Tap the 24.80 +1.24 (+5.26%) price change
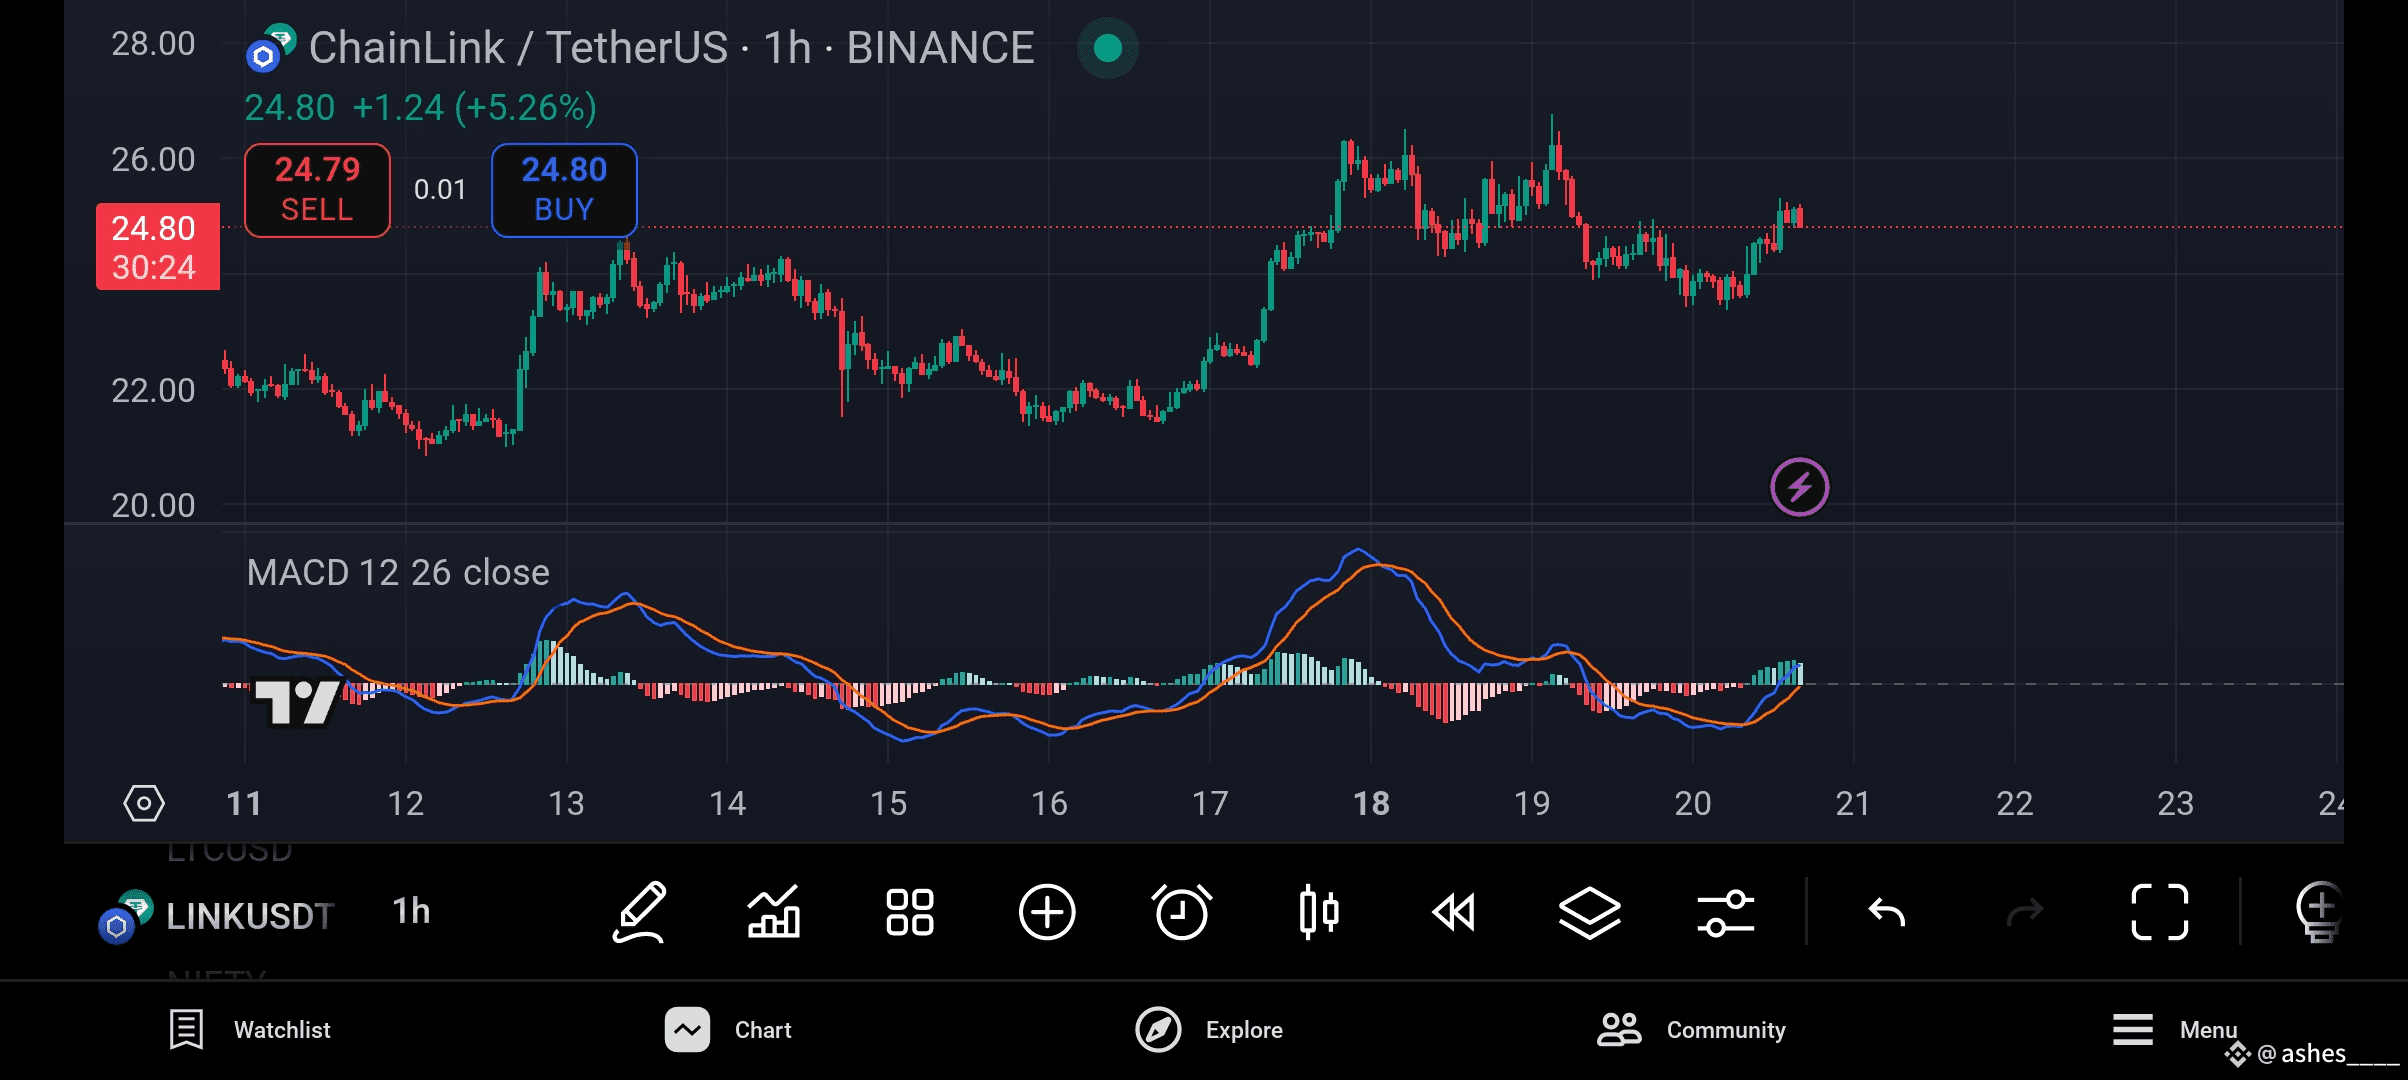Viewport: 2408px width, 1080px height. pos(420,107)
